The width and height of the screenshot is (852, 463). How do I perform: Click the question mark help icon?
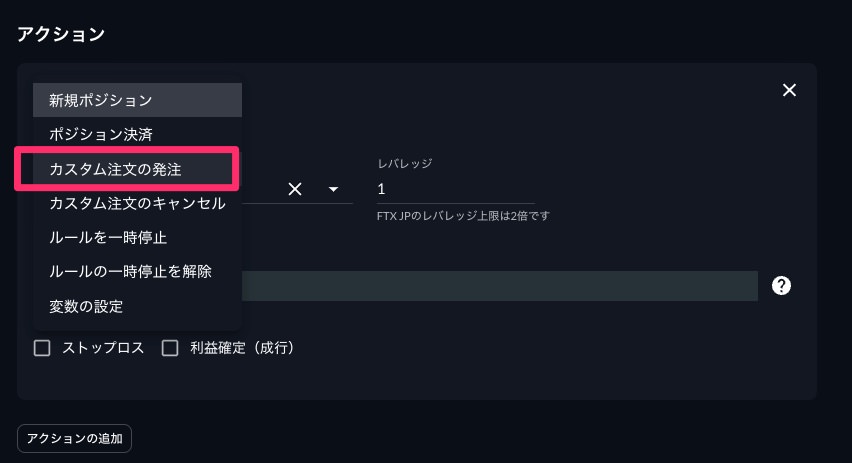(781, 286)
